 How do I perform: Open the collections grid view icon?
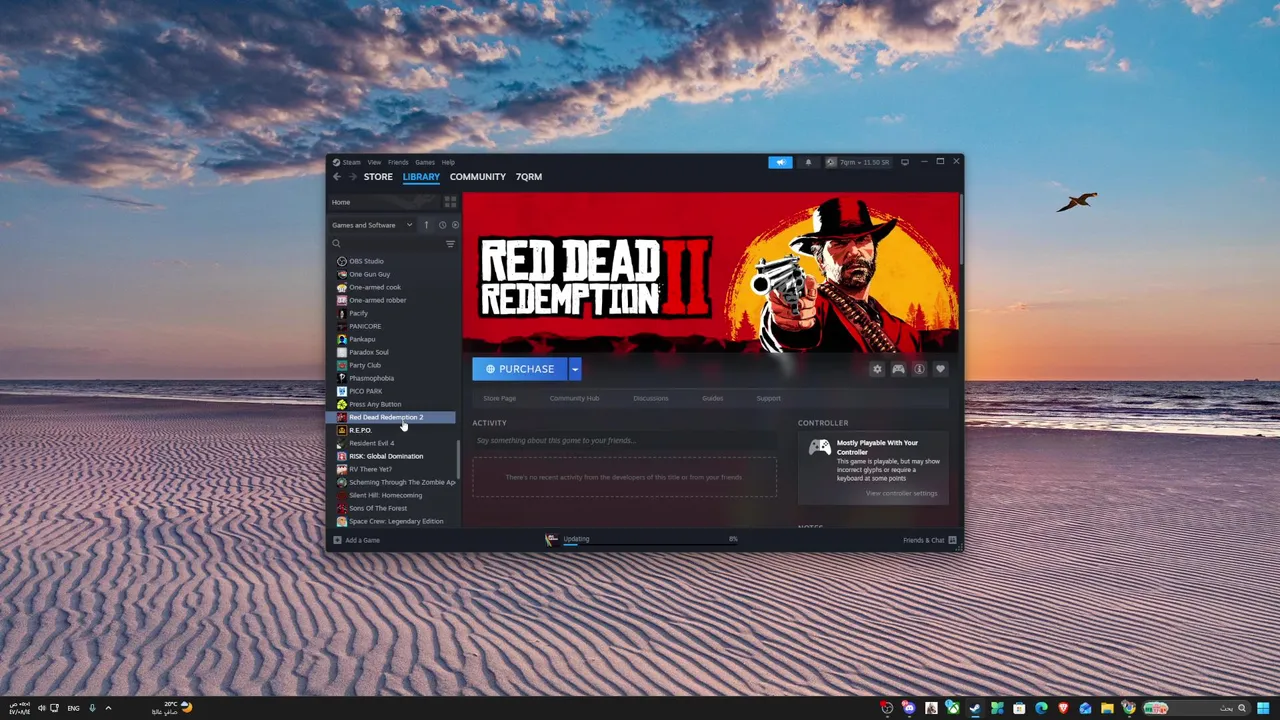click(450, 202)
